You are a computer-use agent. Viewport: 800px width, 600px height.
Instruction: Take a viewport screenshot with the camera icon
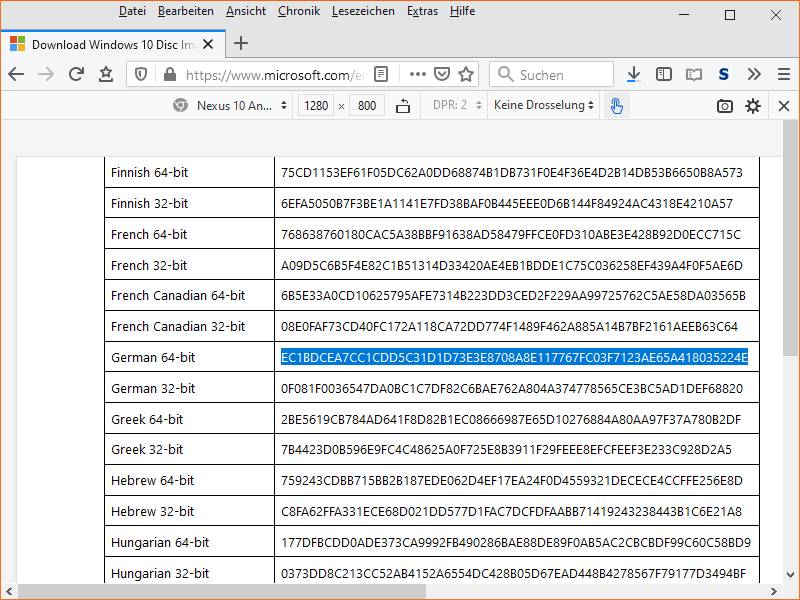[724, 106]
